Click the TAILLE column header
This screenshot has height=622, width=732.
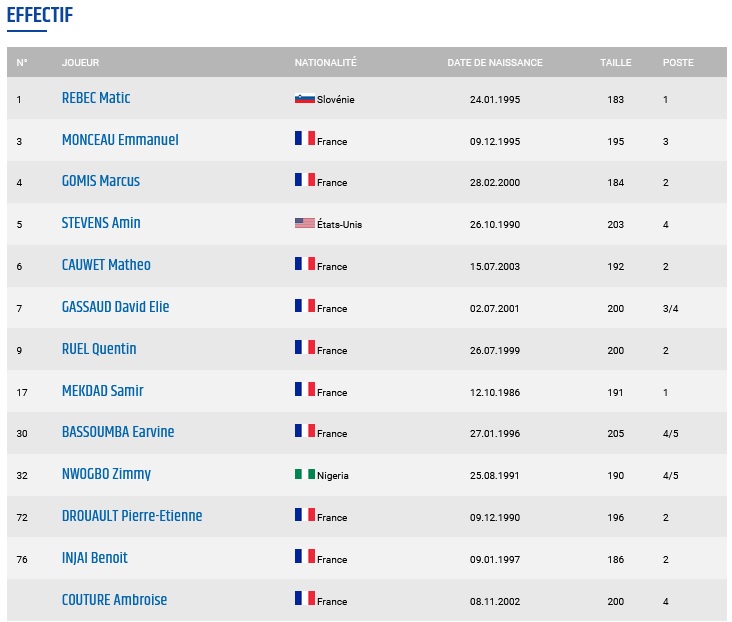click(616, 63)
